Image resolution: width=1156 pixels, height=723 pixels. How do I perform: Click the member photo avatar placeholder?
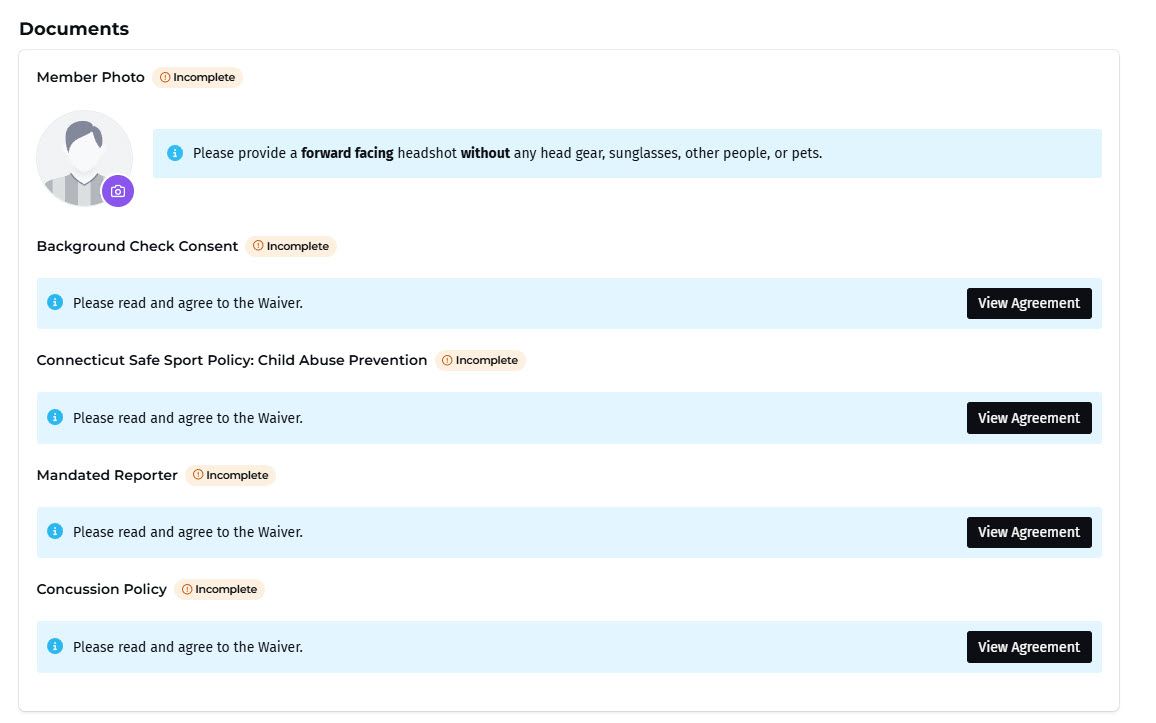(x=84, y=158)
